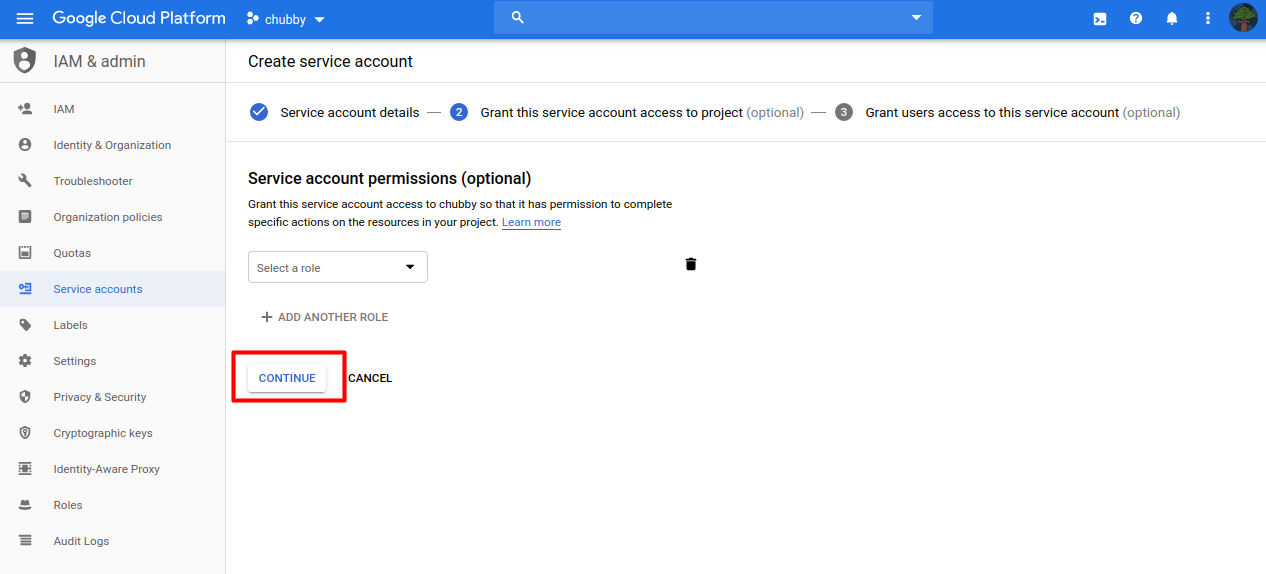Open Identity-Aware Proxy page
The height and width of the screenshot is (574, 1266).
point(112,469)
